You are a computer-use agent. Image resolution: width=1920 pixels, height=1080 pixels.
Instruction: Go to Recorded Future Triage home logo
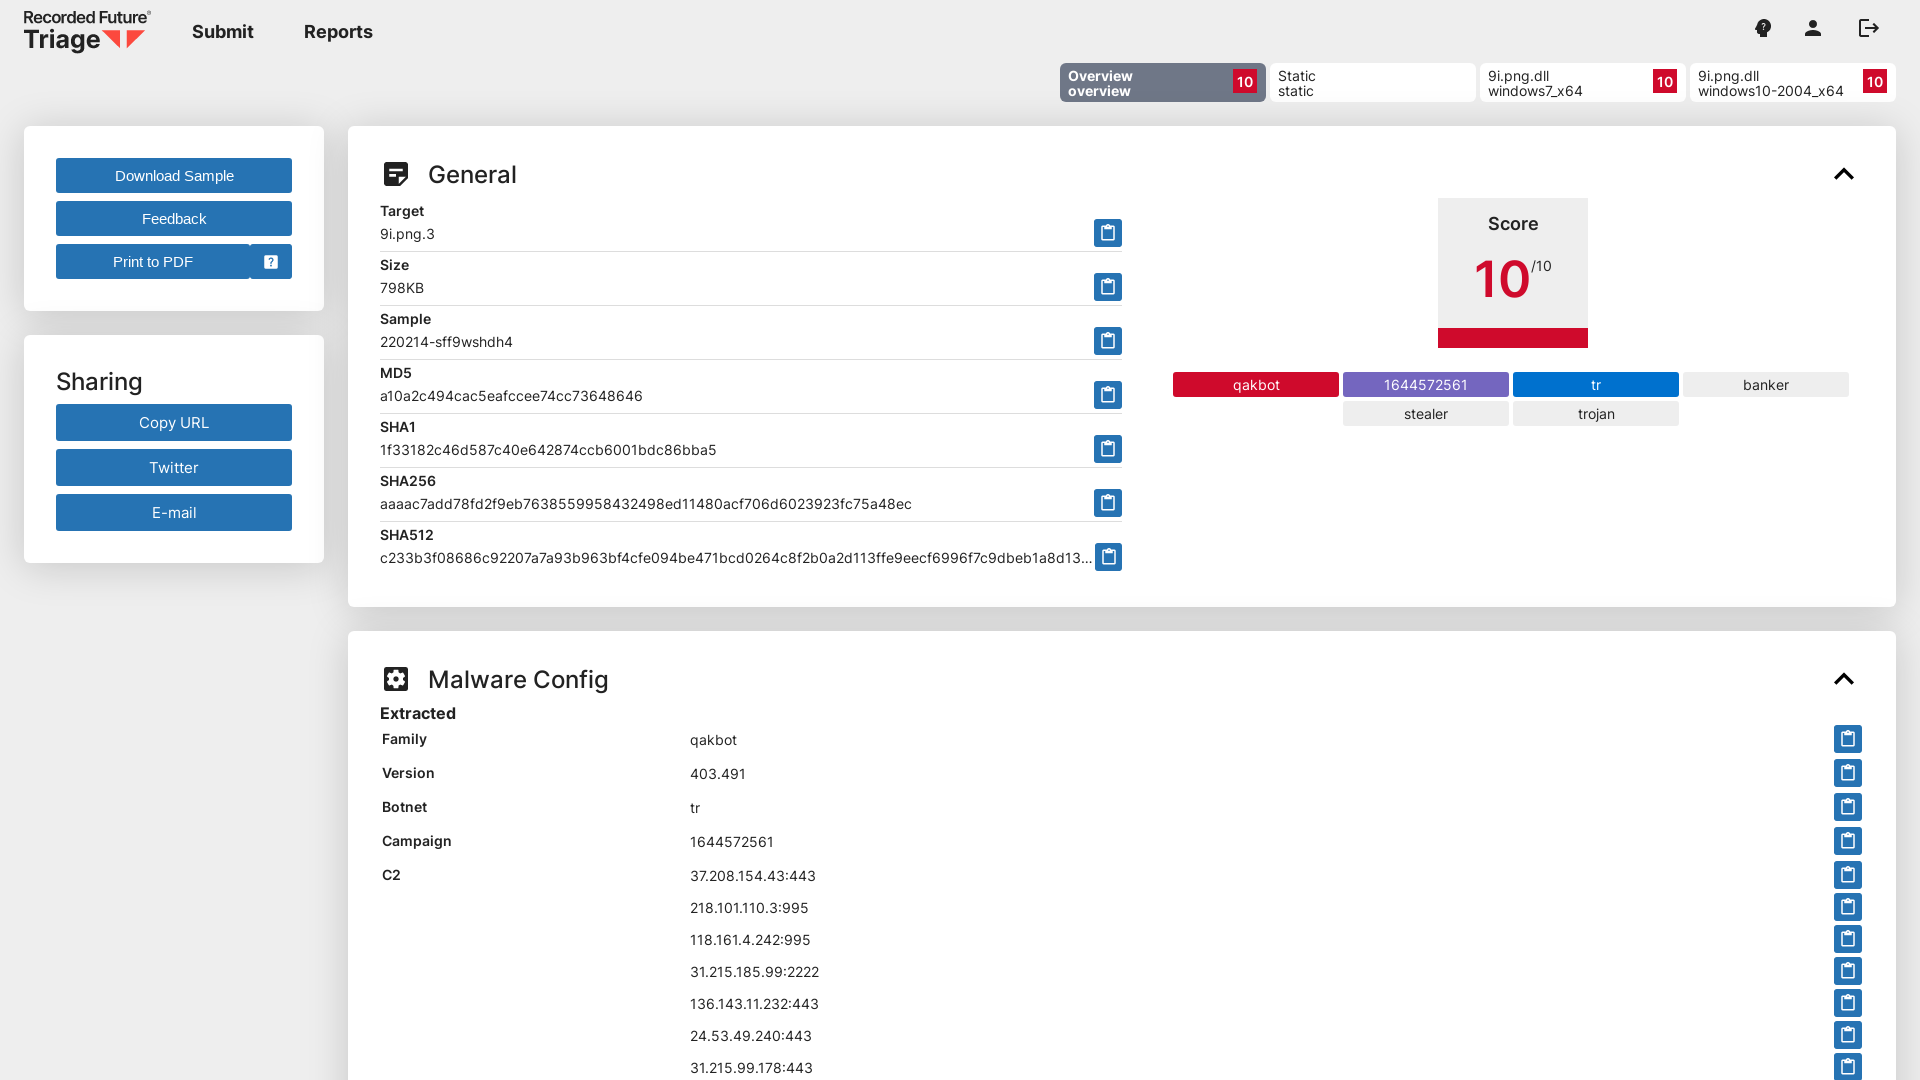(87, 31)
